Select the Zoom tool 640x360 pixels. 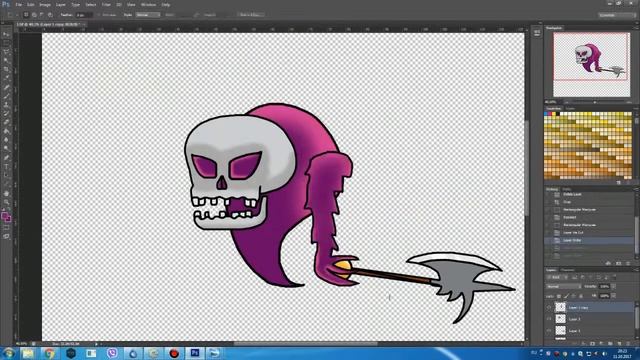(6, 202)
